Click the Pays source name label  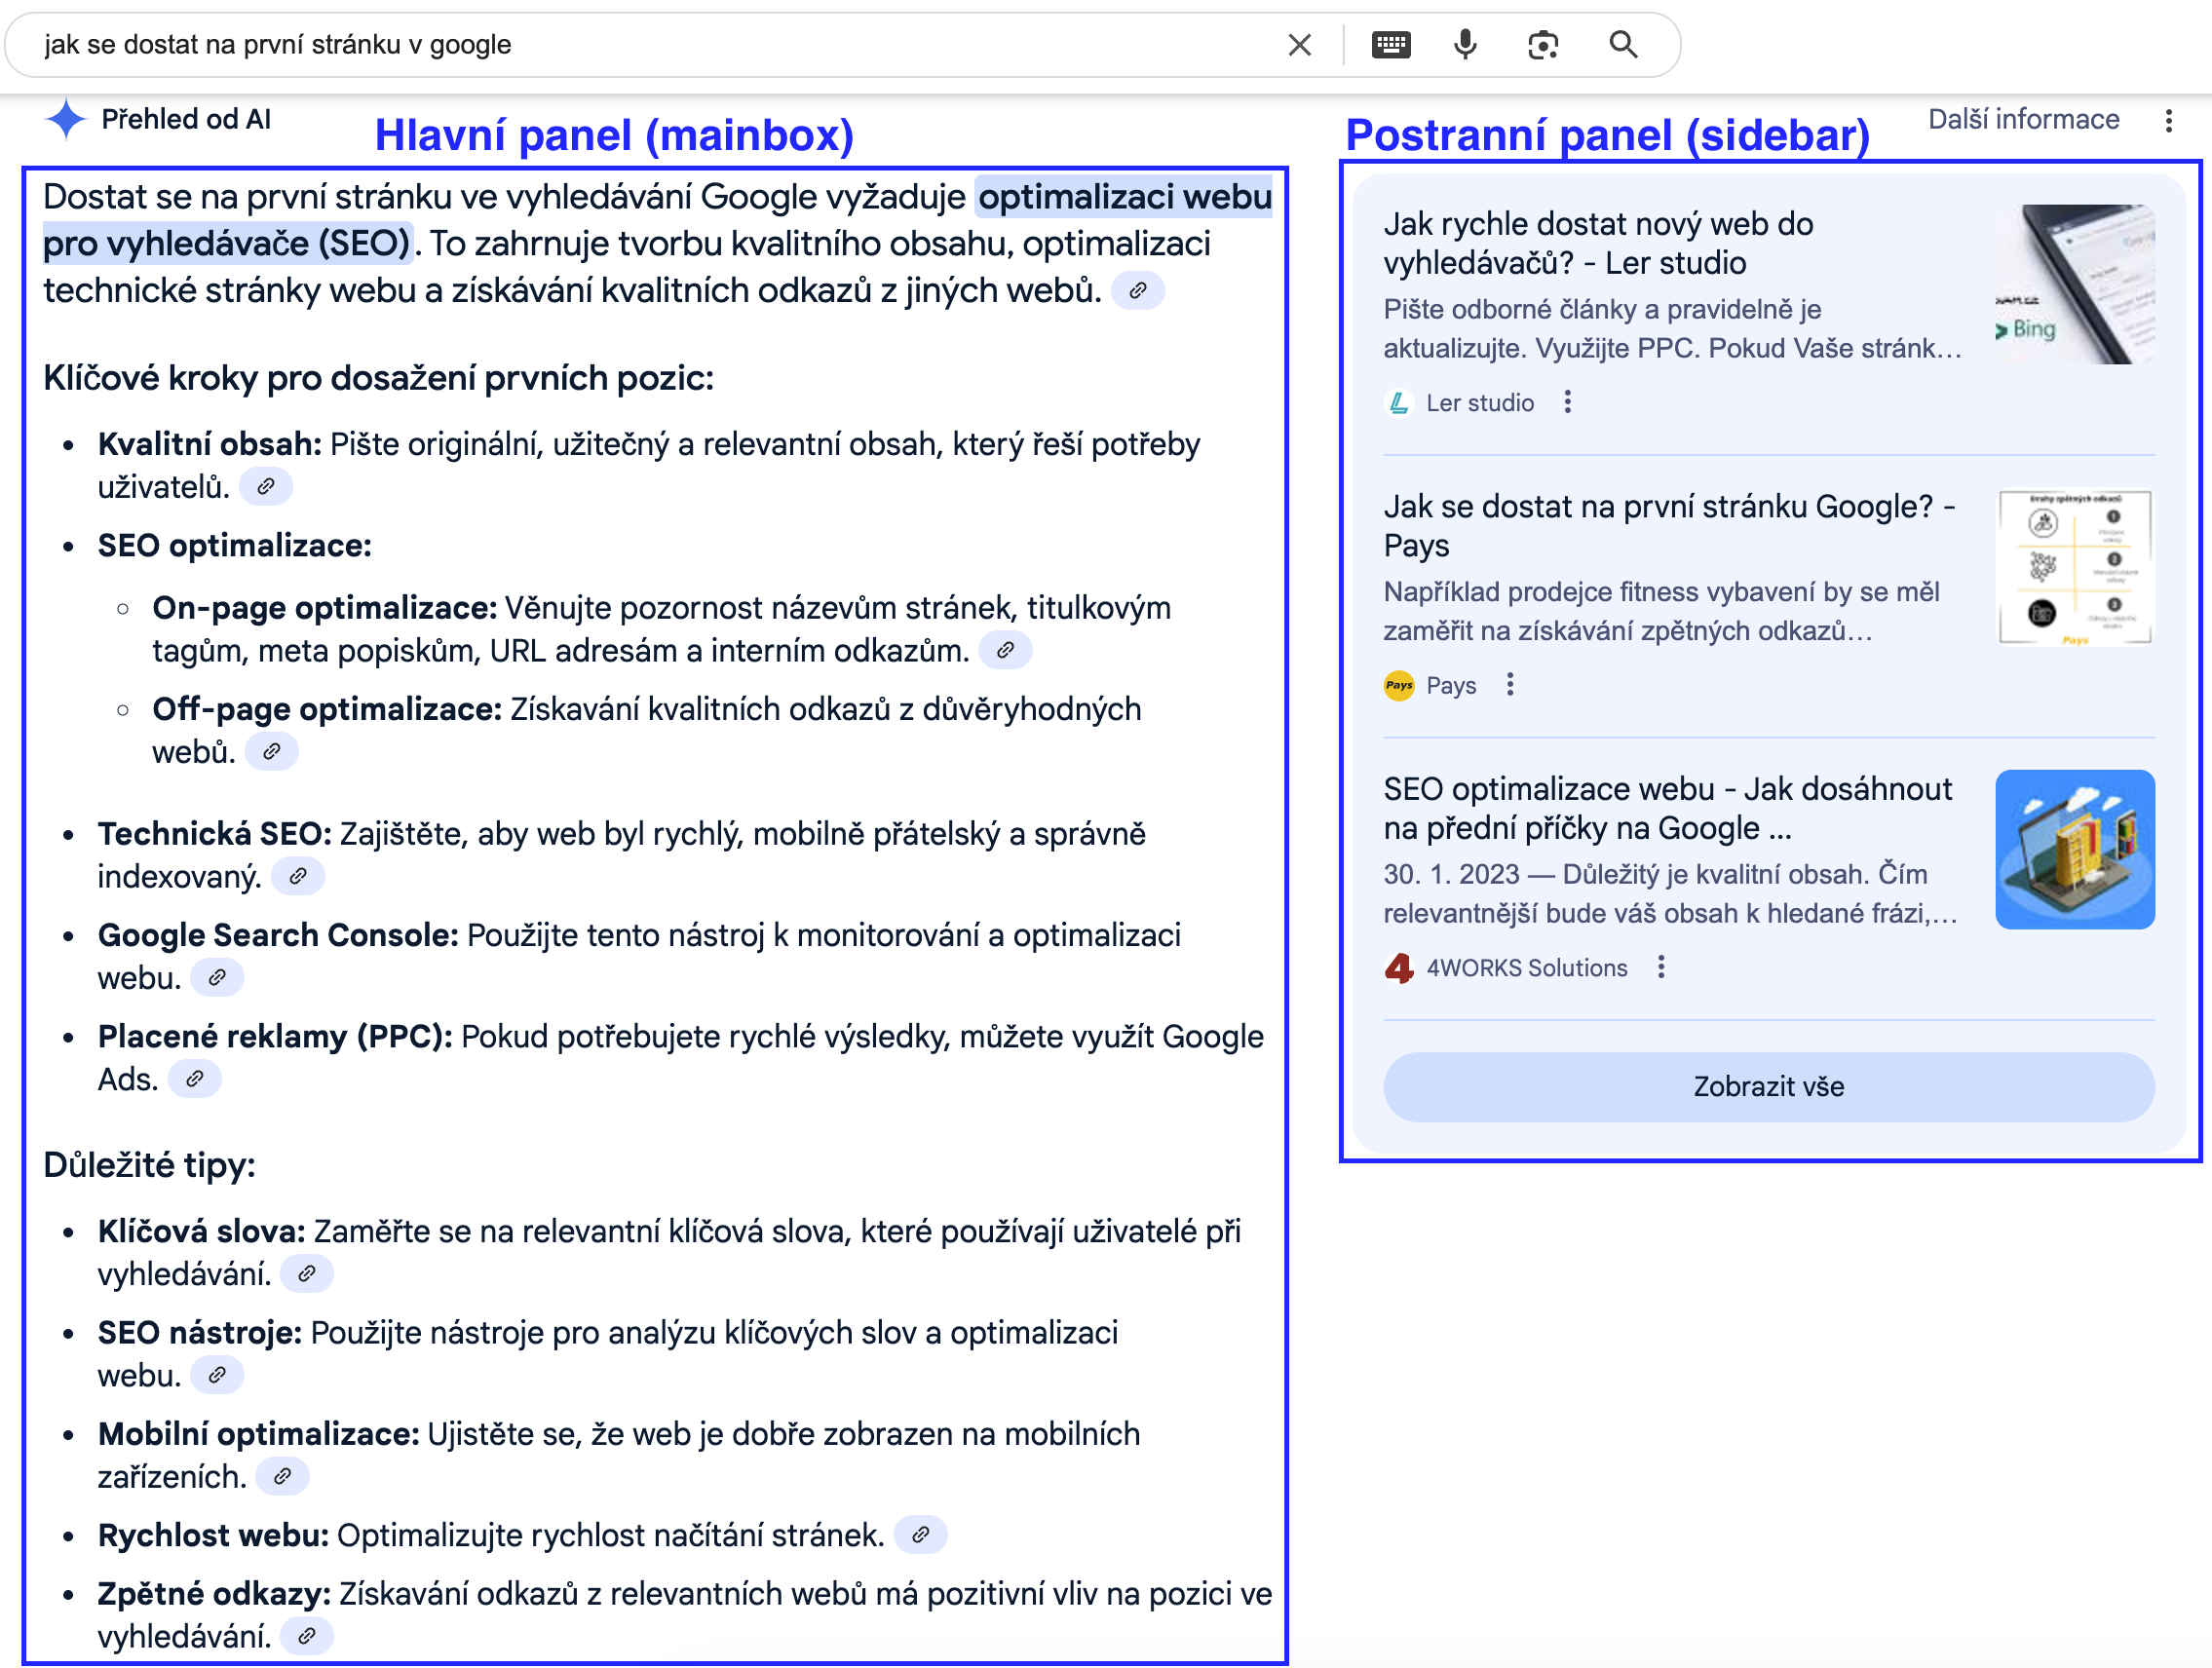[1450, 686]
